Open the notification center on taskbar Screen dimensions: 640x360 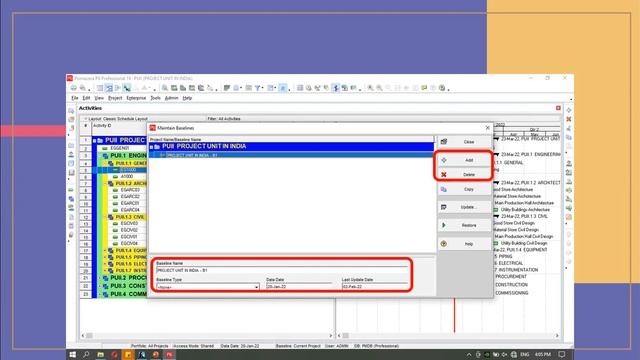point(562,354)
